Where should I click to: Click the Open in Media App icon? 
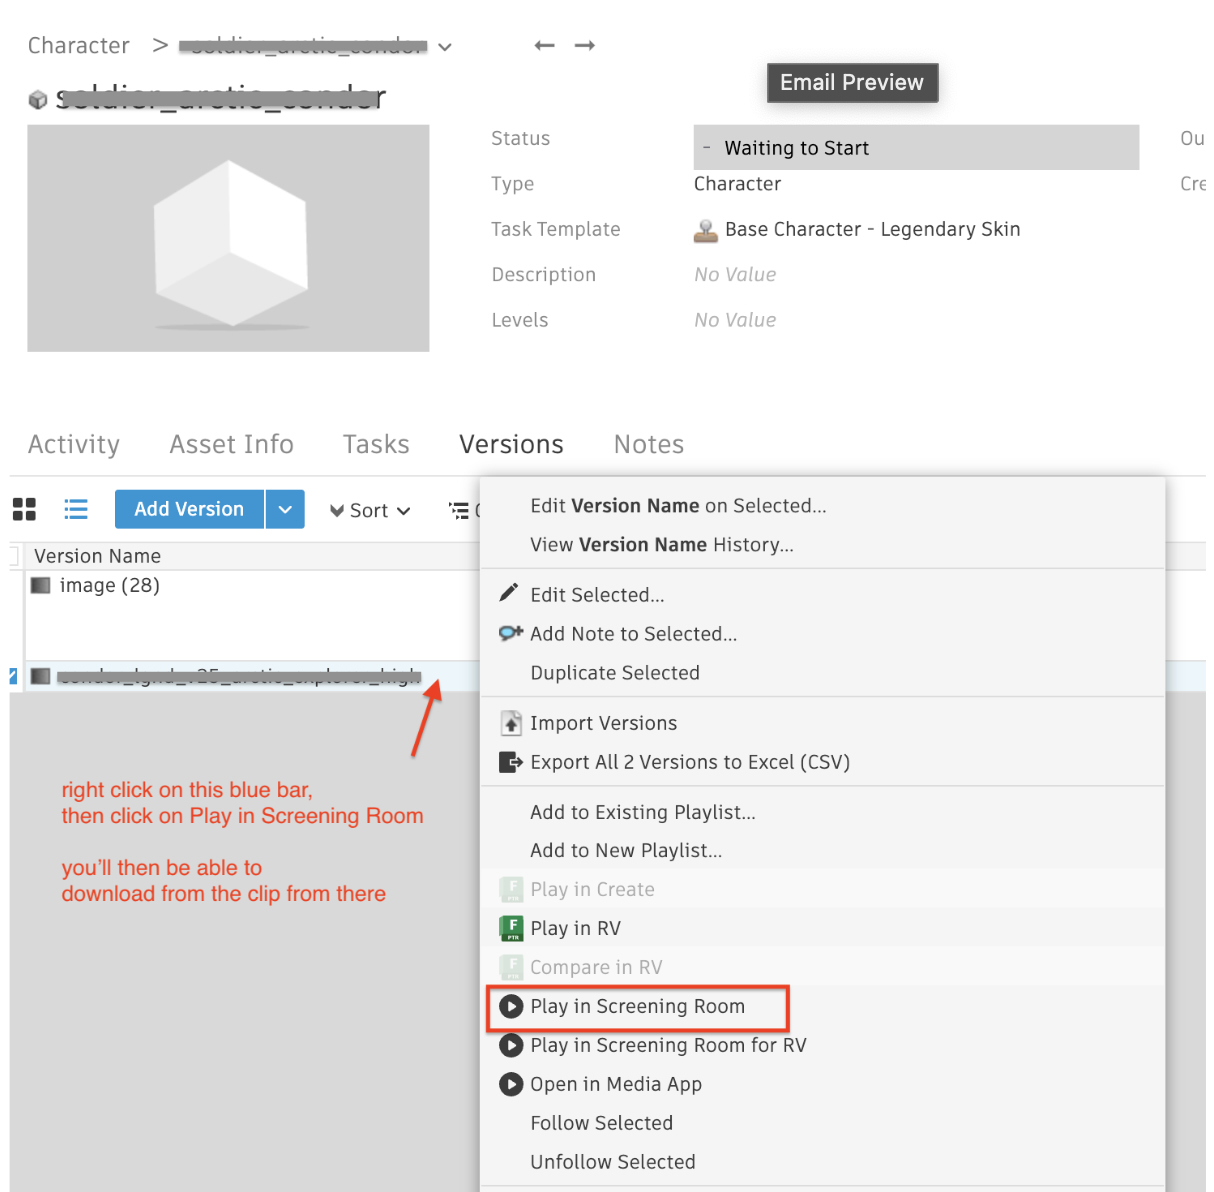511,1084
